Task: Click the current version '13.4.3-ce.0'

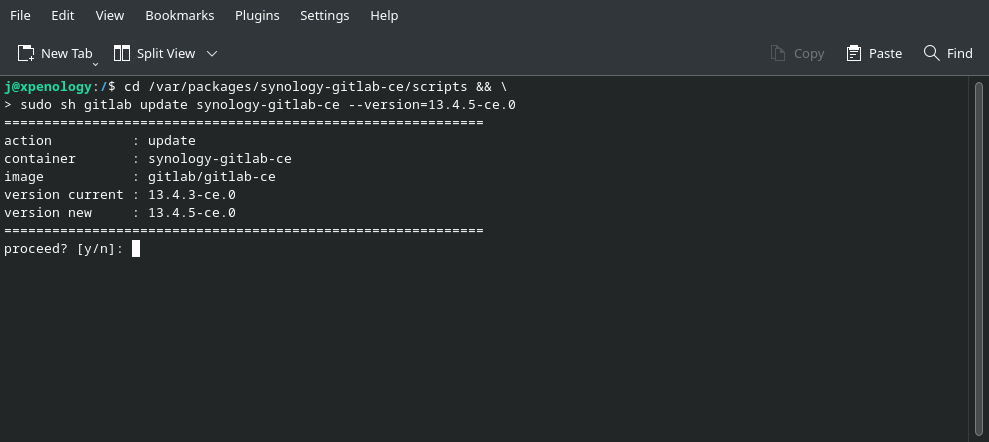Action: [192, 195]
